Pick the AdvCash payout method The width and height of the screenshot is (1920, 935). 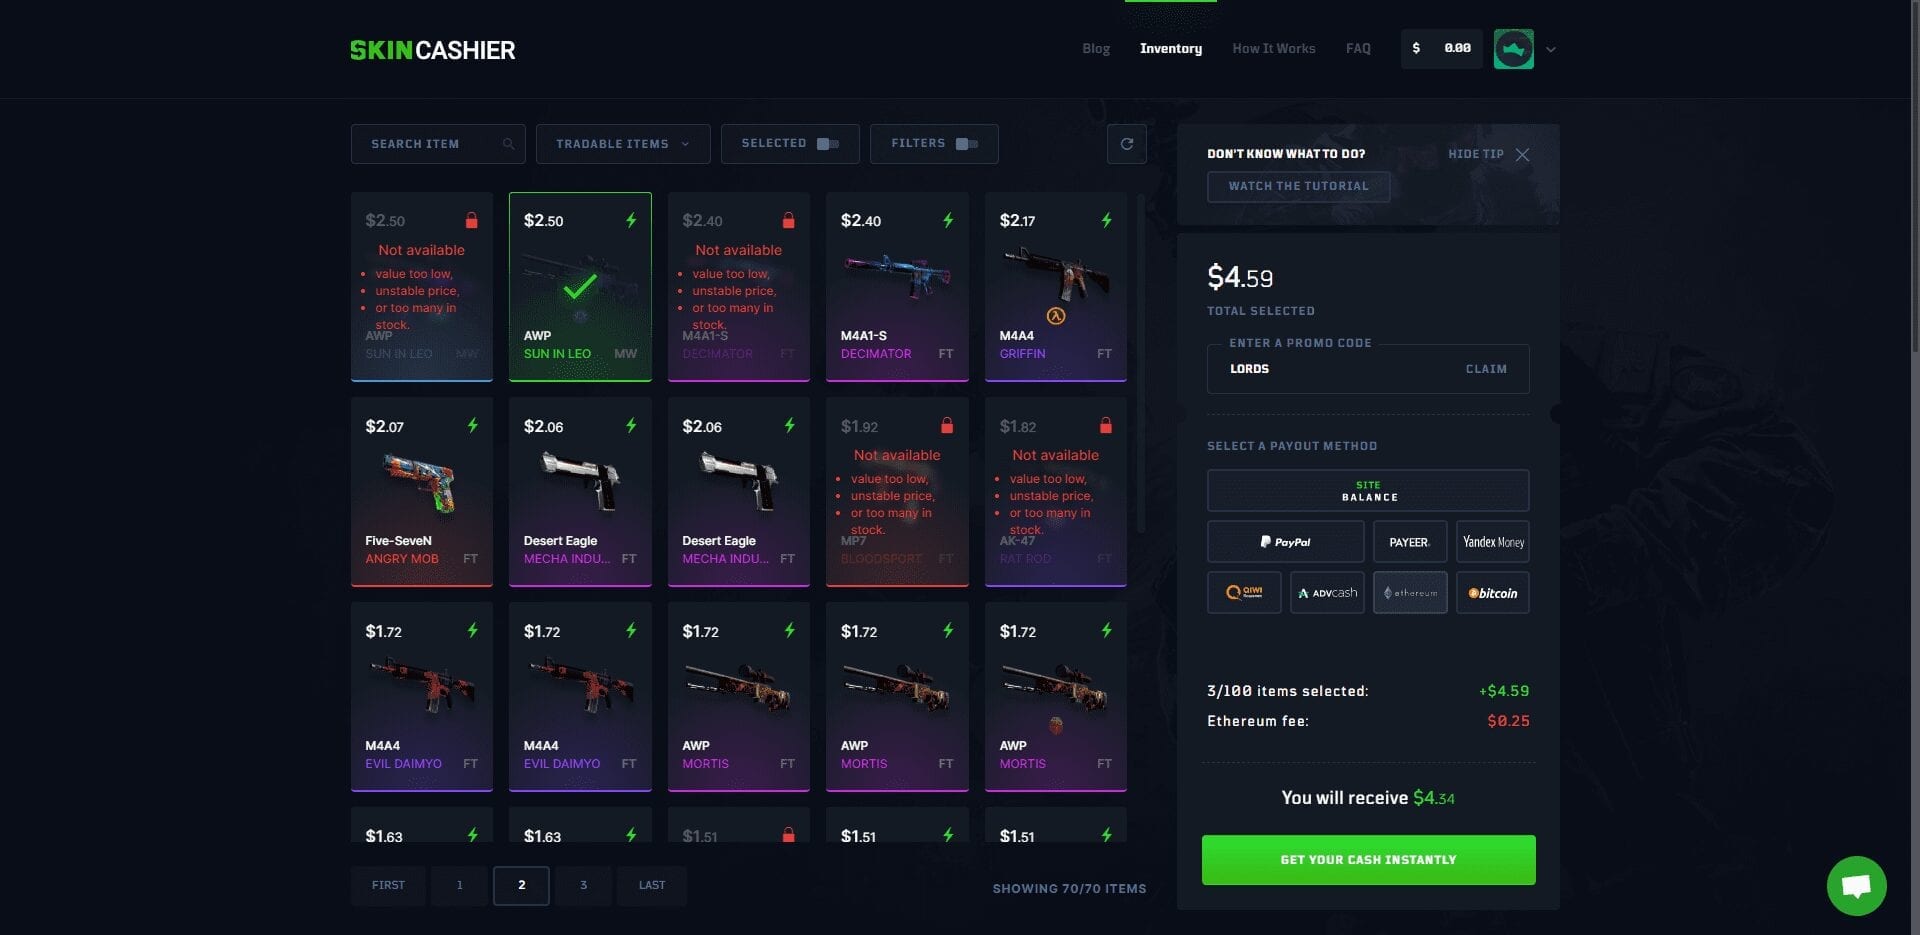[1327, 593]
